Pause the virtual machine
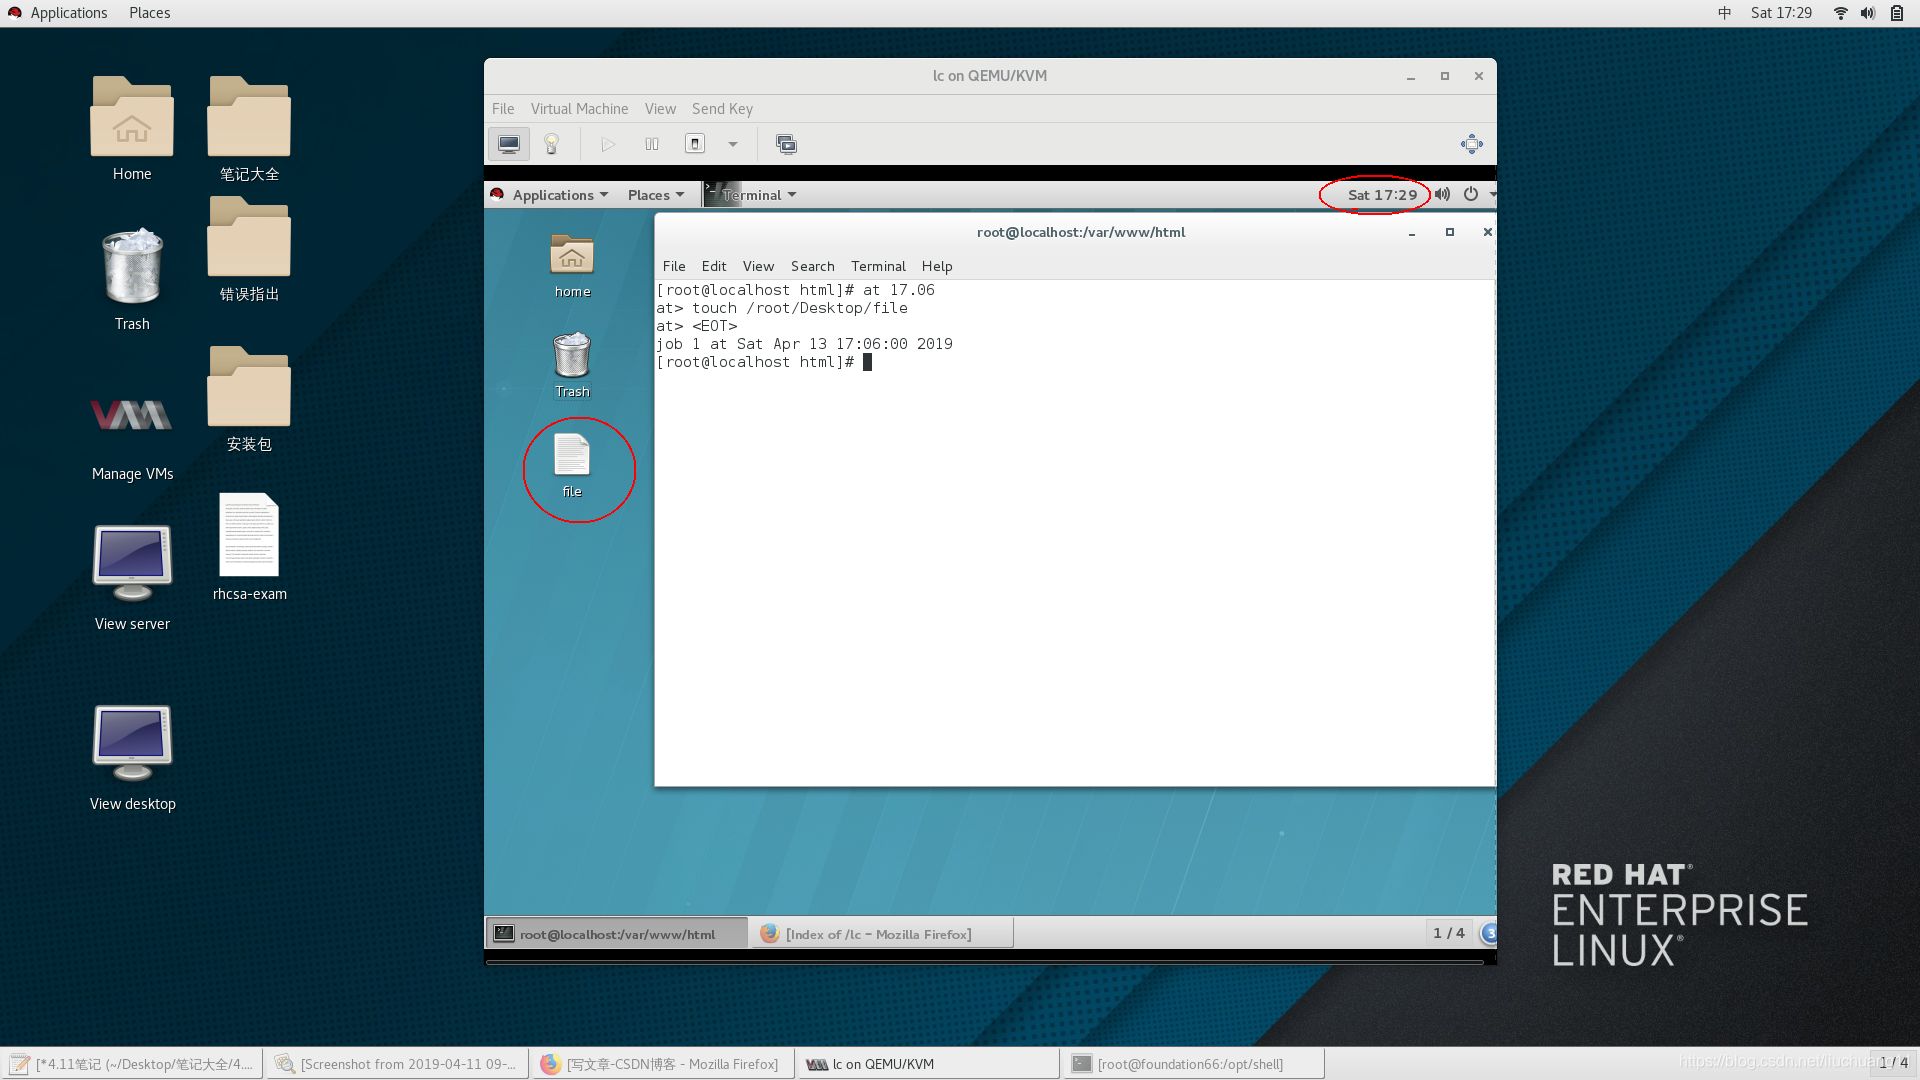This screenshot has height=1080, width=1920. point(652,144)
